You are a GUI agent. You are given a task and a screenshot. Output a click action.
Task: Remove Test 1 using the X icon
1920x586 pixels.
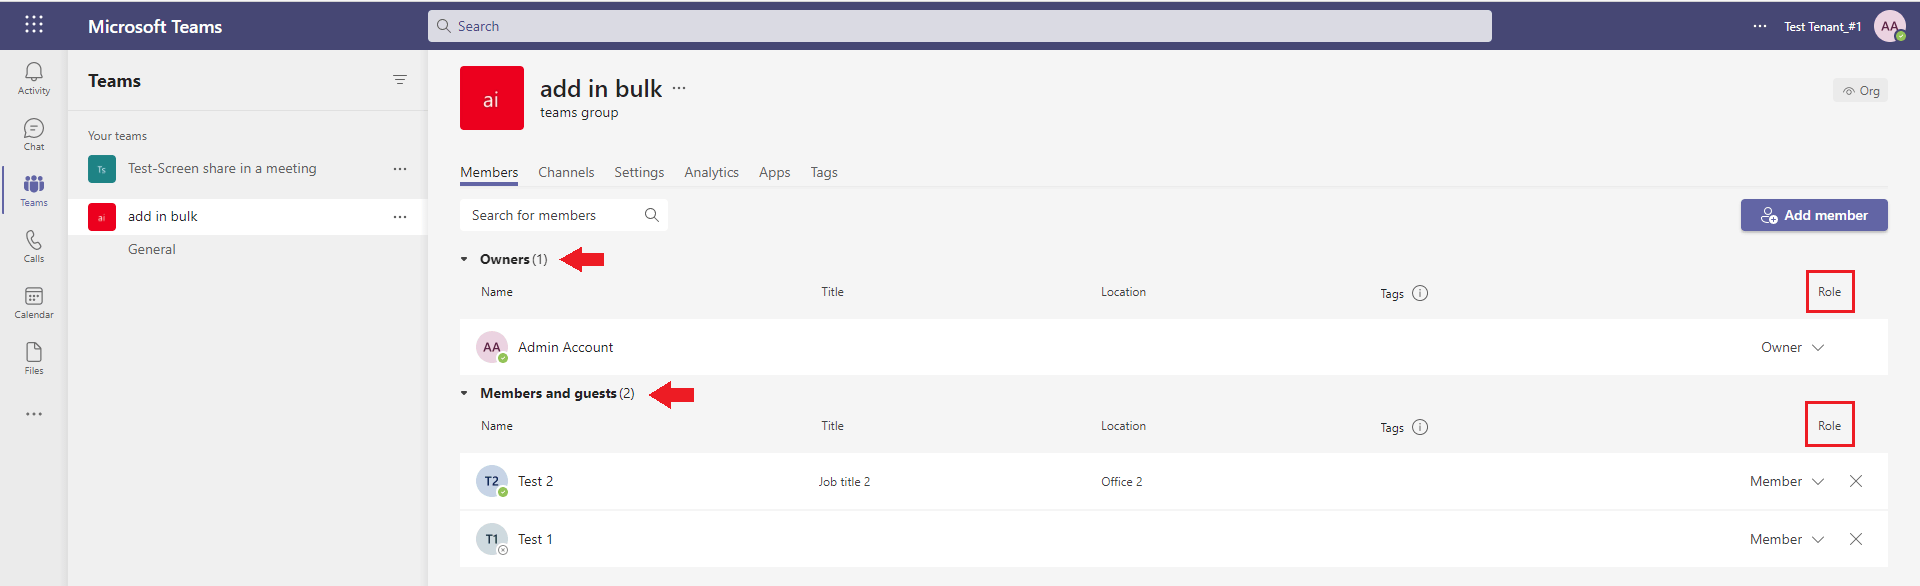tap(1856, 539)
